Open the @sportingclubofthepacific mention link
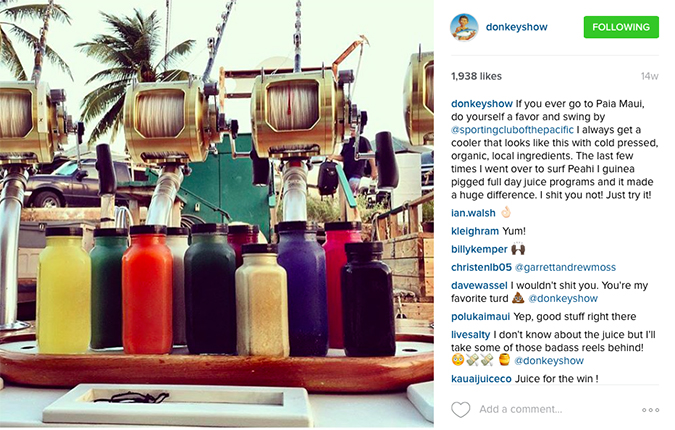The image size is (675, 430). [x=512, y=130]
